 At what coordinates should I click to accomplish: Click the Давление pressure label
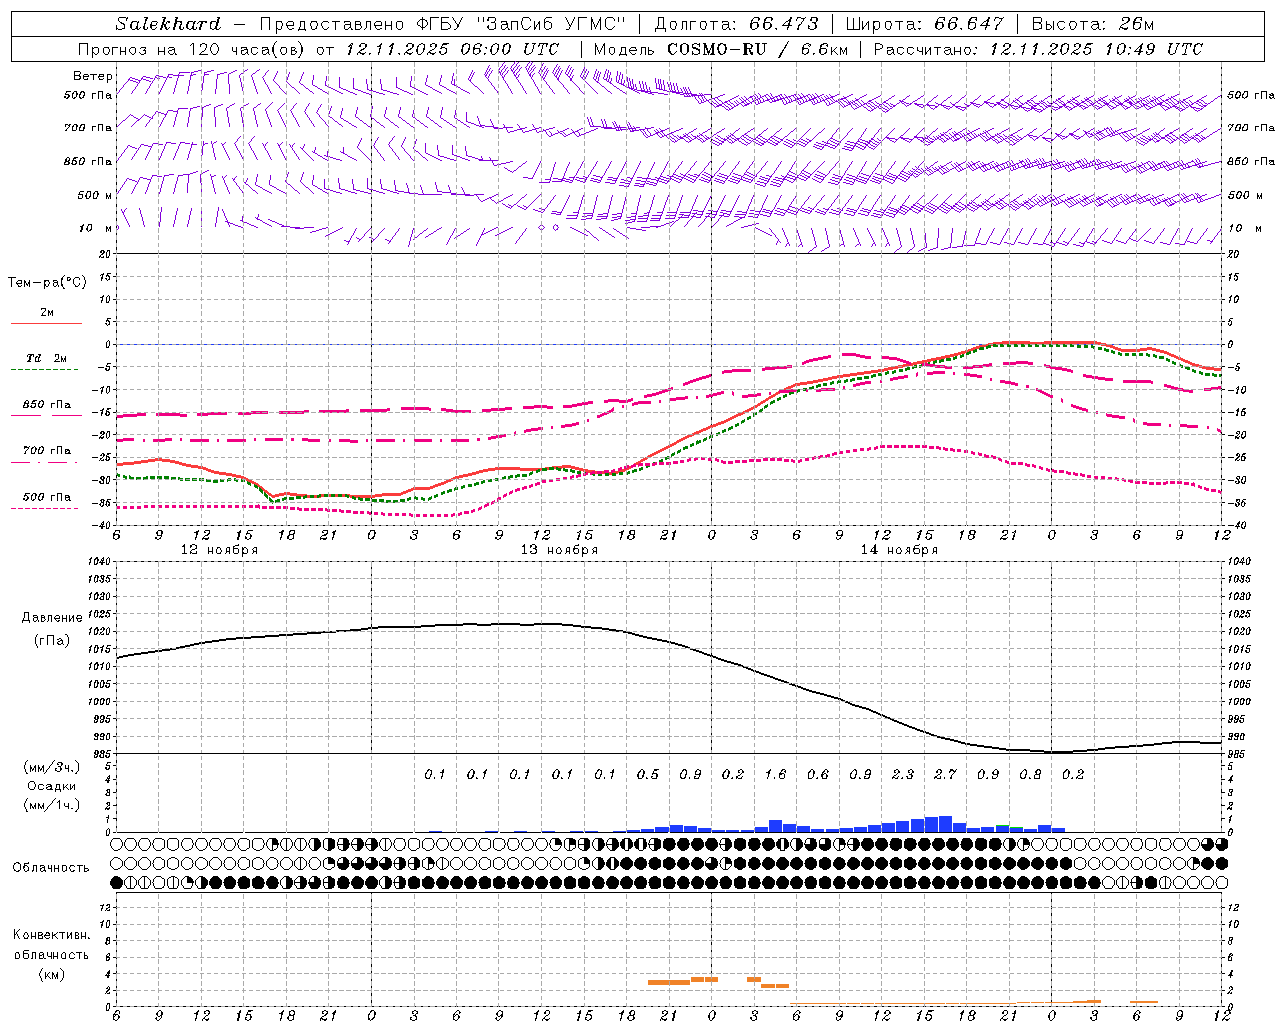pos(52,618)
